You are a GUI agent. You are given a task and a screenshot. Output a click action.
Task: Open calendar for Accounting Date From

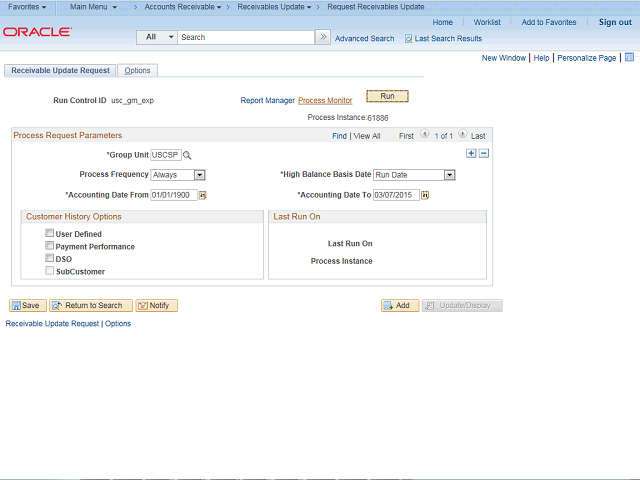pos(202,196)
